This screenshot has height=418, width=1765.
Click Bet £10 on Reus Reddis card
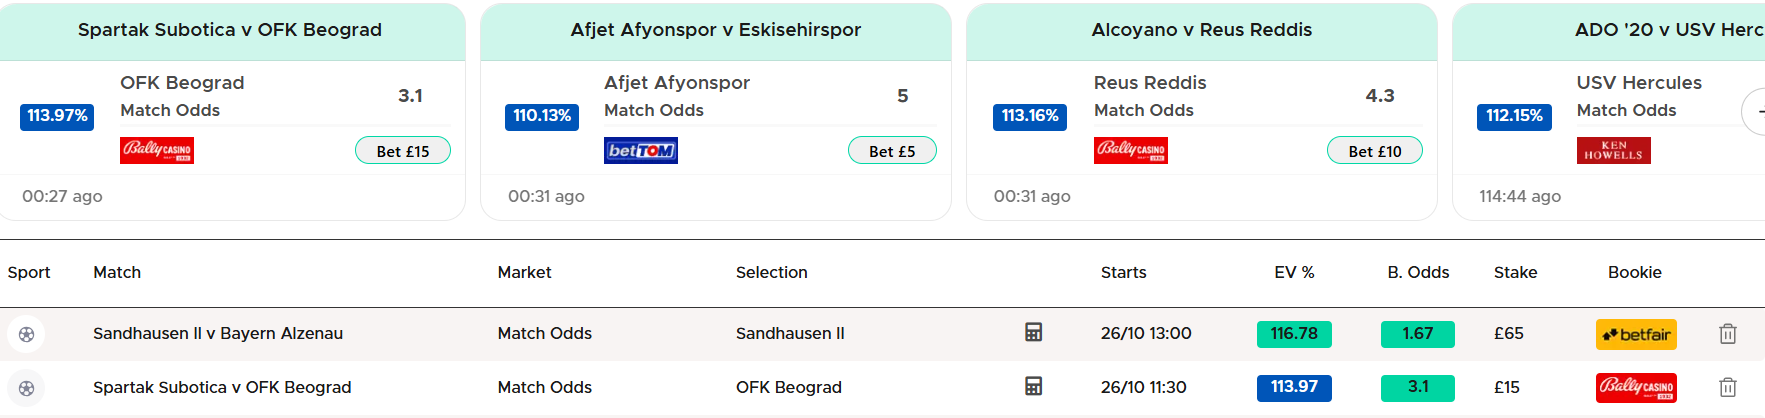(x=1374, y=151)
